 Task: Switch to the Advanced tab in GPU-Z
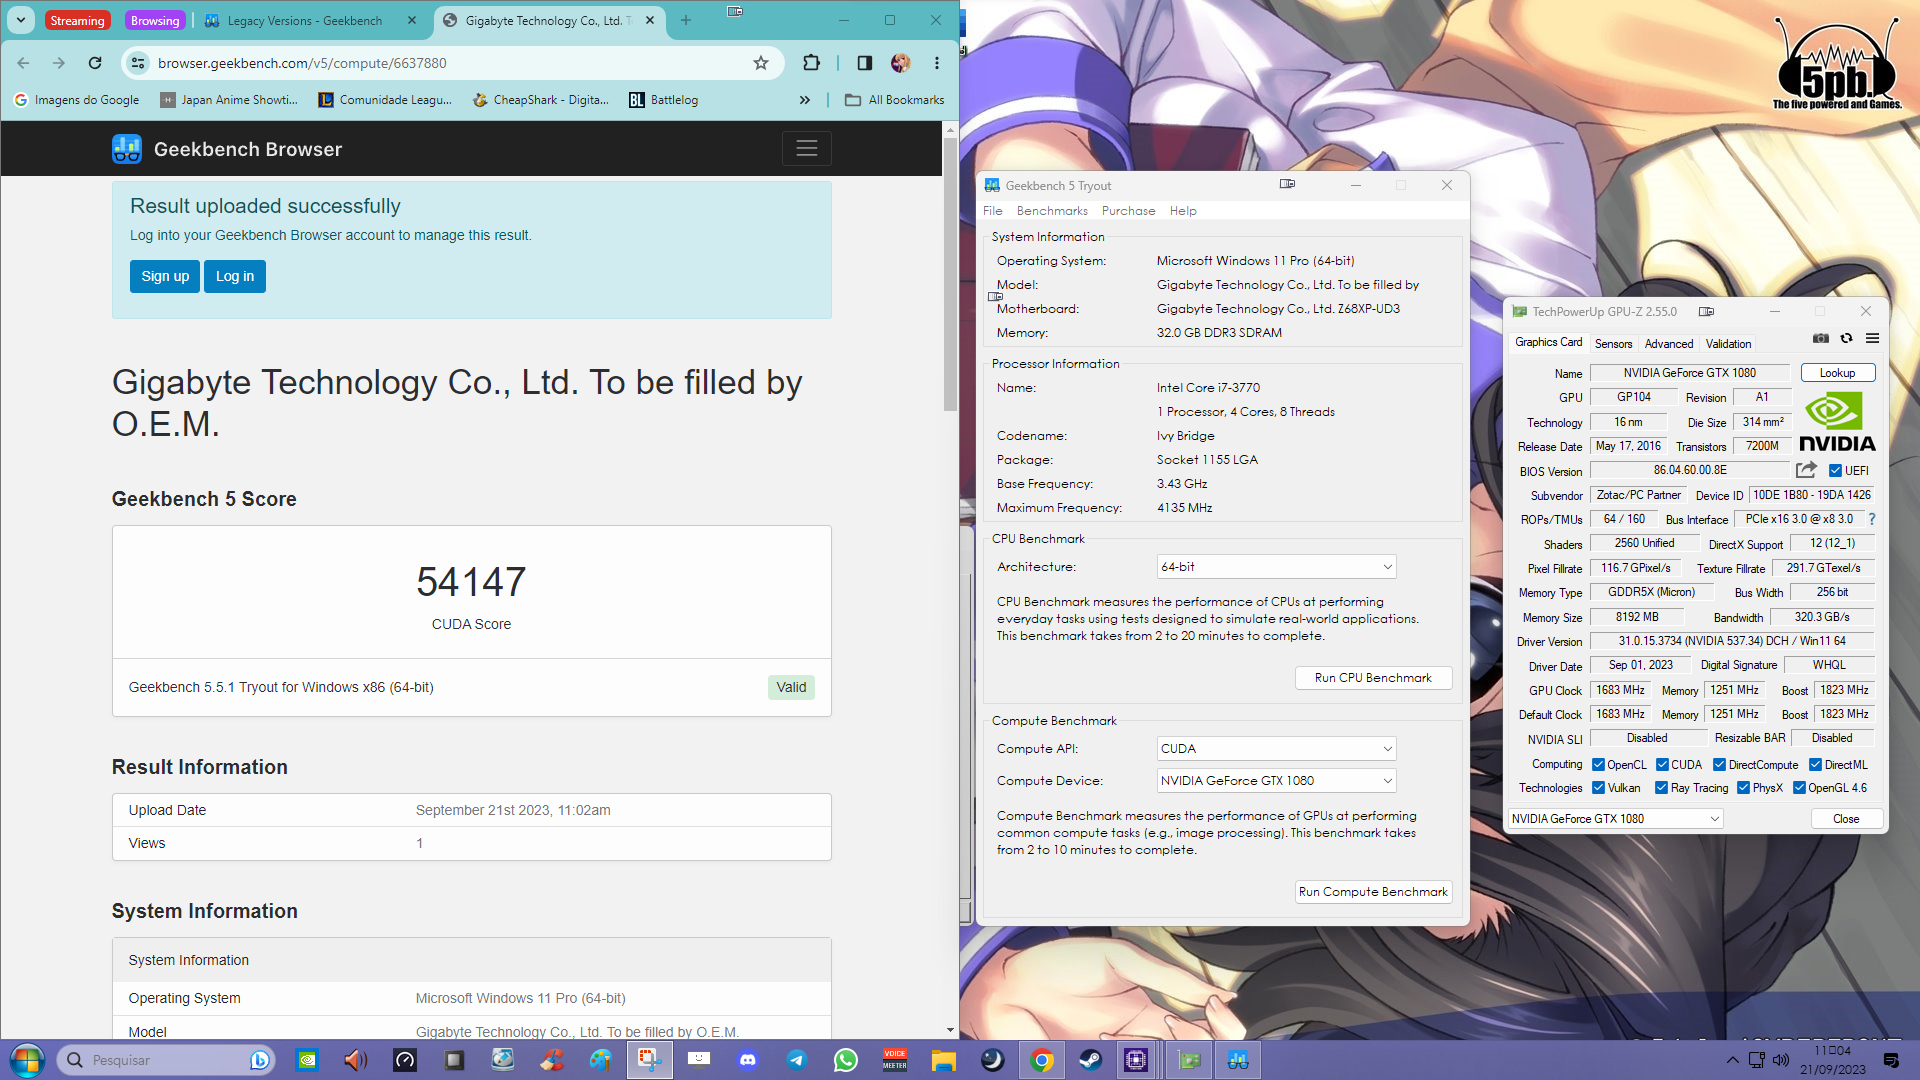(x=1669, y=344)
